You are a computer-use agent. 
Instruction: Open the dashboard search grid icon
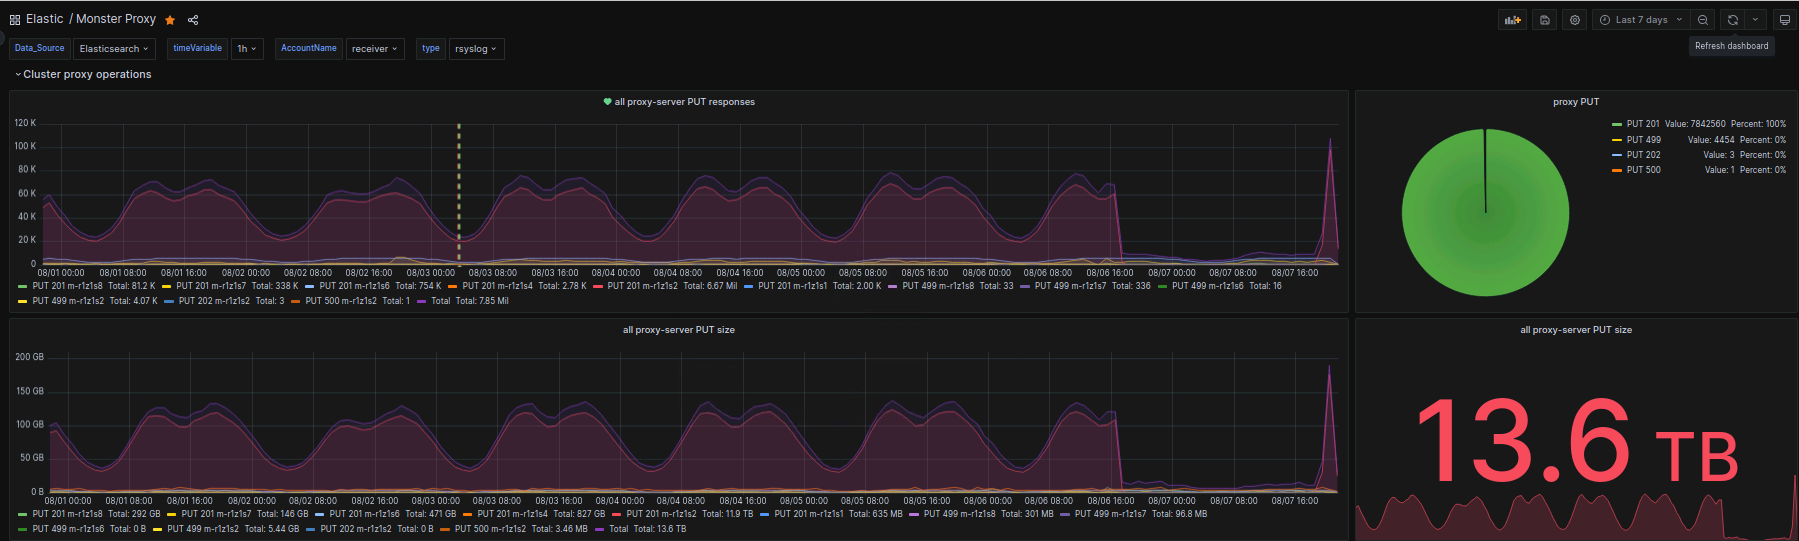[x=15, y=20]
